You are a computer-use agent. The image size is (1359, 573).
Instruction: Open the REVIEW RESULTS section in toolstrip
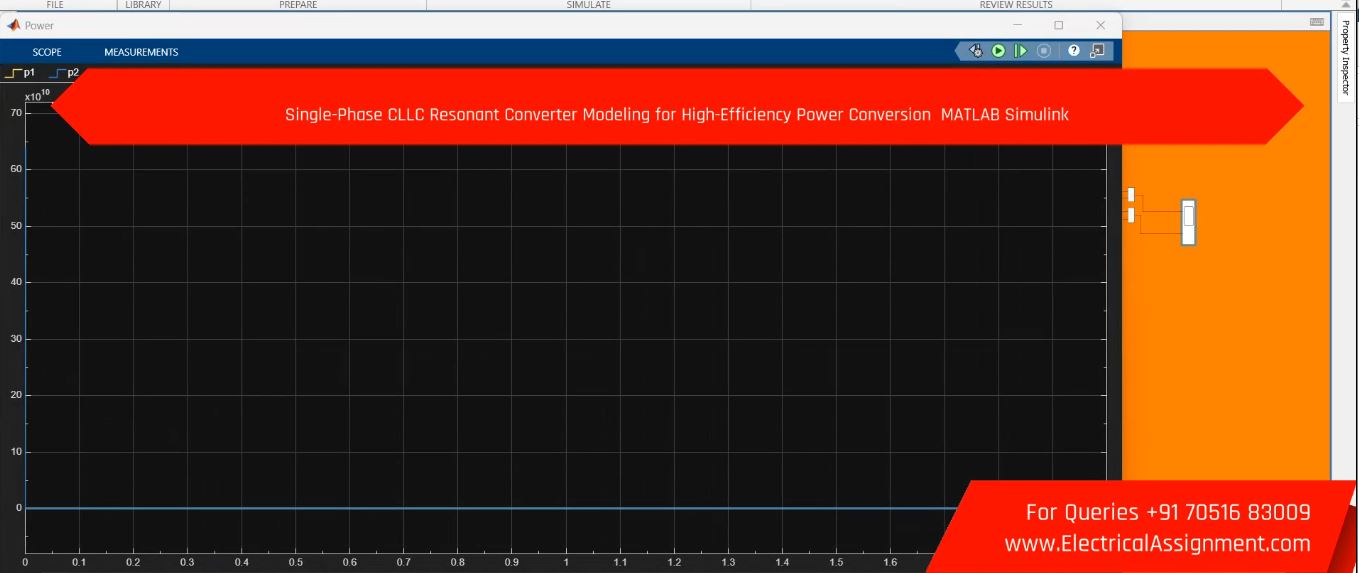pyautogui.click(x=1015, y=5)
